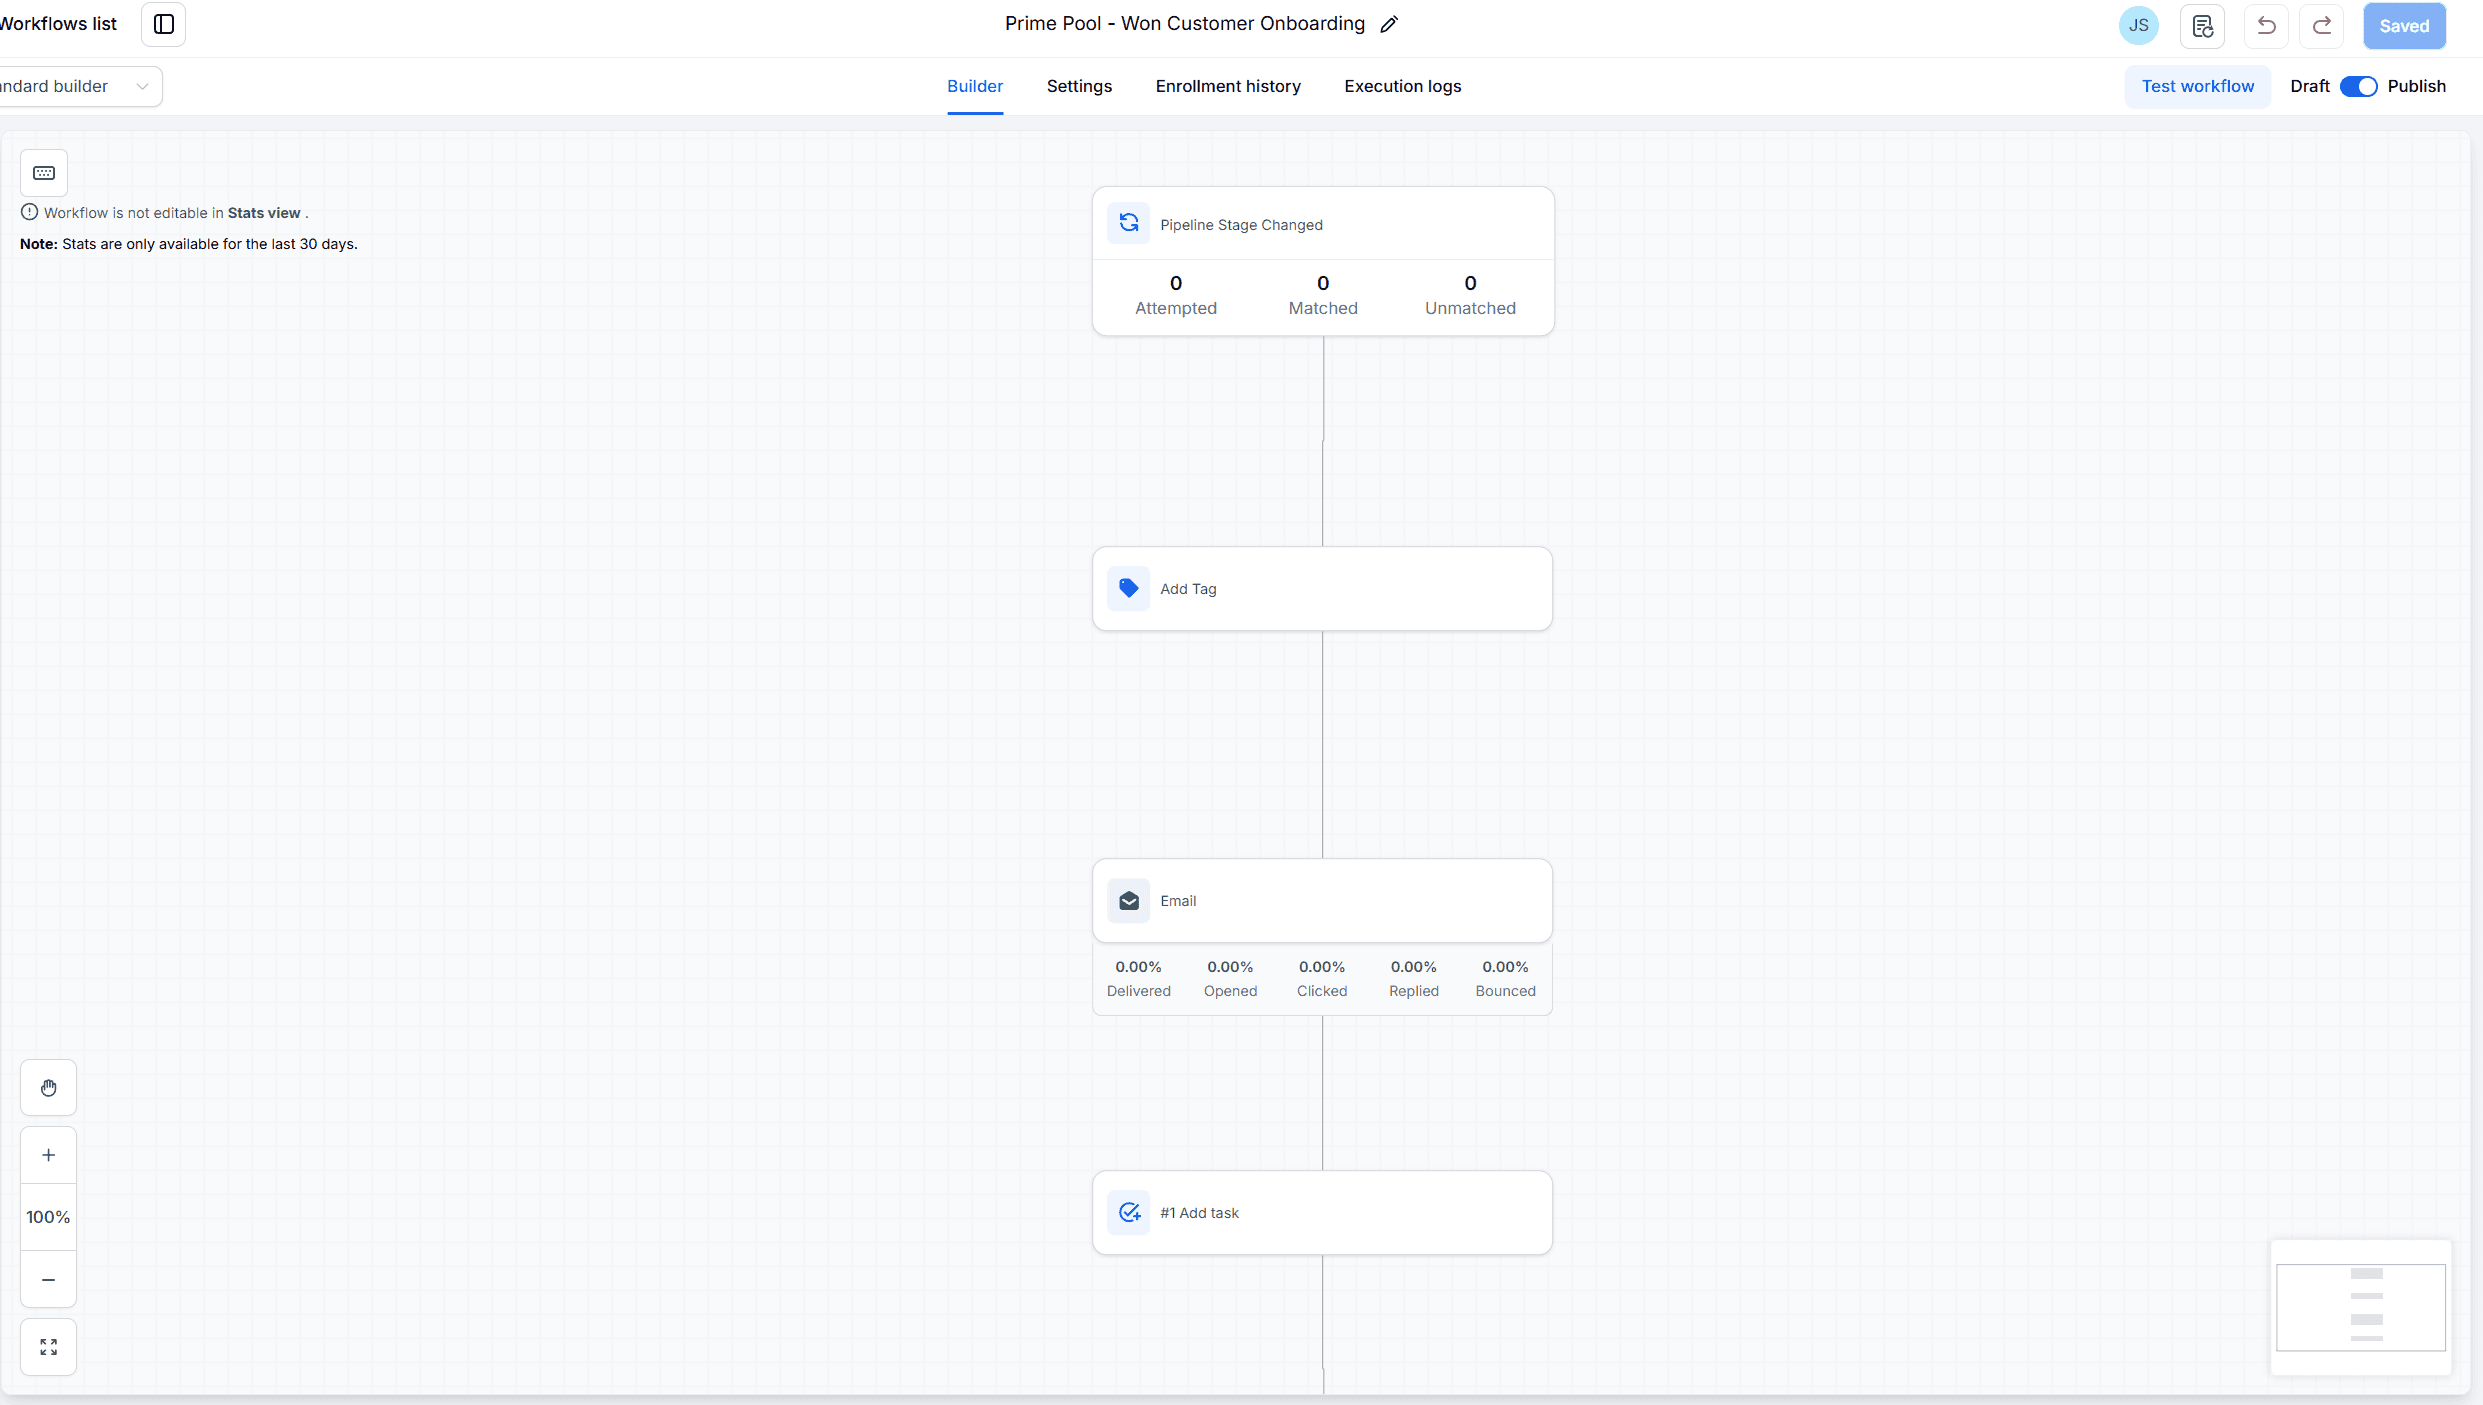This screenshot has width=2483, height=1405.
Task: Click the redo arrow icon
Action: coord(2321,26)
